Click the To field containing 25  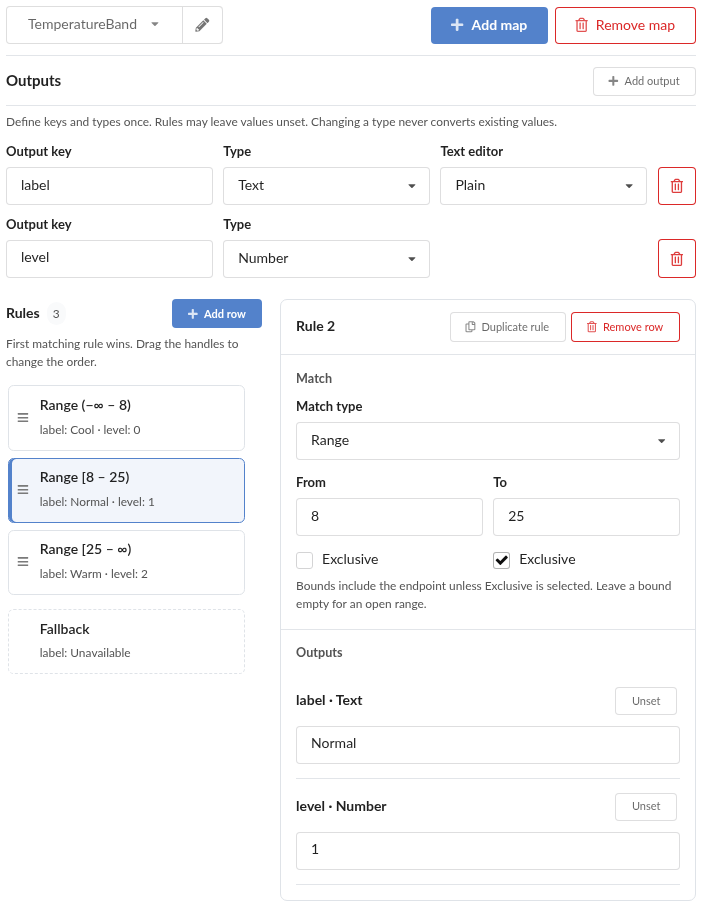click(586, 517)
